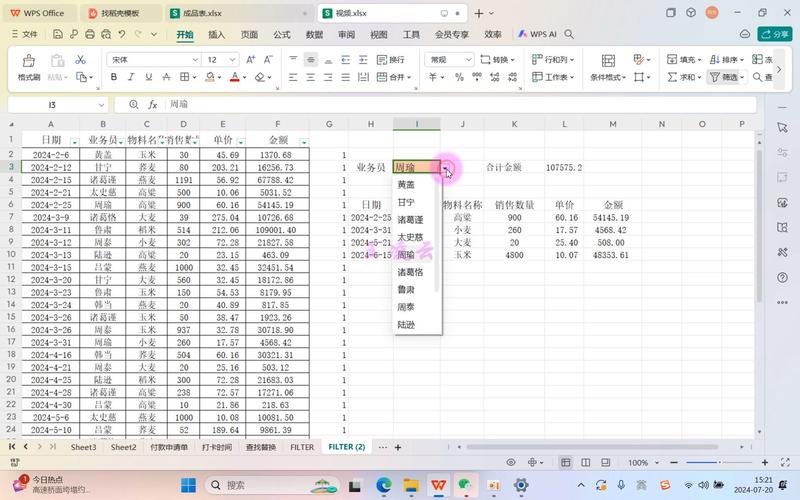Image resolution: width=800 pixels, height=500 pixels.
Task: Open the font size 12 dropdown
Action: click(232, 60)
